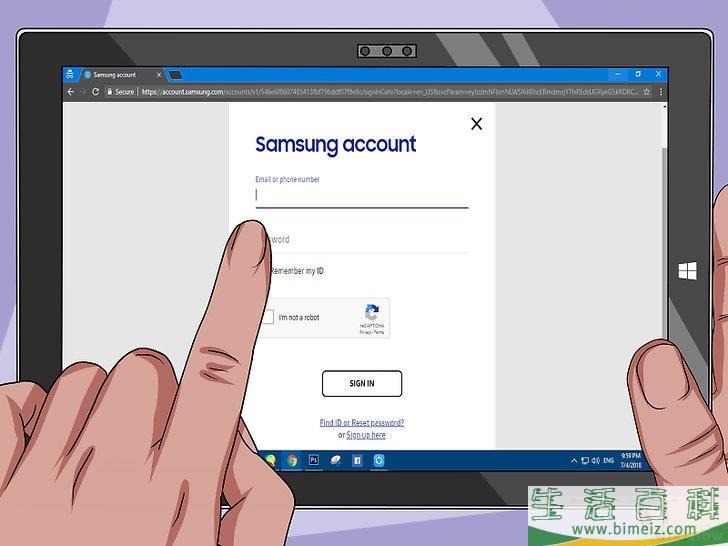Viewport: 728px width, 546px height.
Task: Tap the tablet's Windows logo button
Action: click(x=688, y=271)
